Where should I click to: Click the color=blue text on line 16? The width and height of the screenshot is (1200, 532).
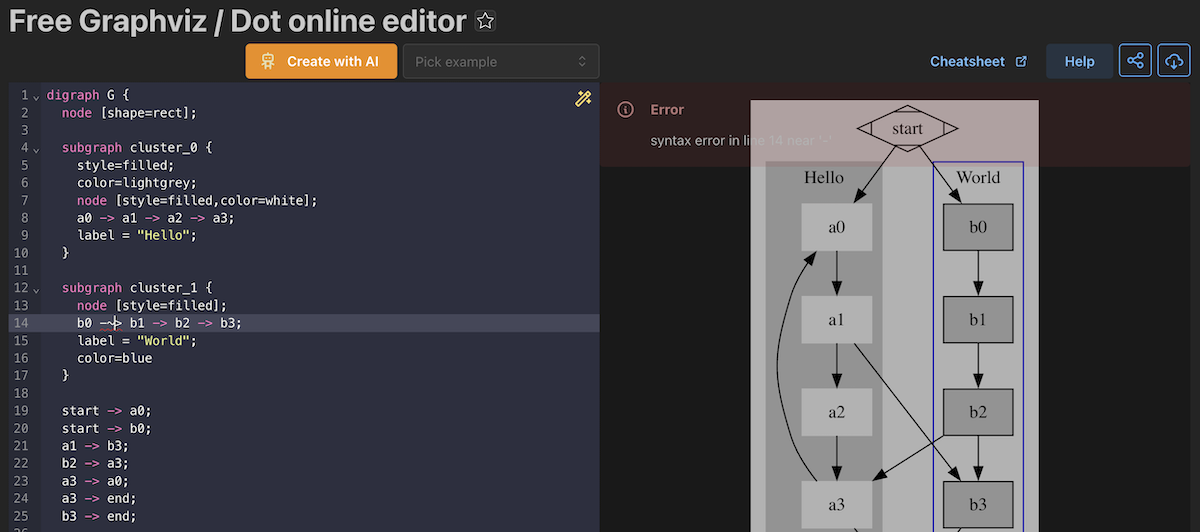tap(114, 358)
